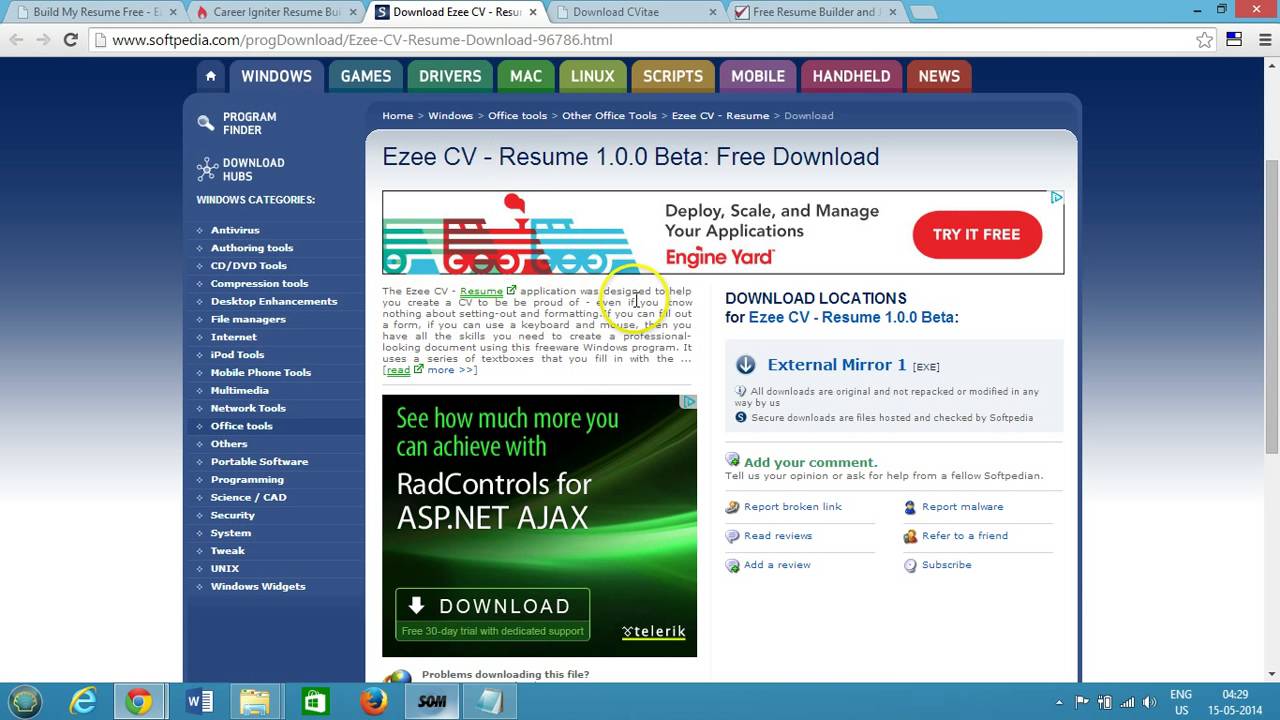Image resolution: width=1280 pixels, height=720 pixels.
Task: Switch to the Download CVitae tab
Action: click(635, 13)
